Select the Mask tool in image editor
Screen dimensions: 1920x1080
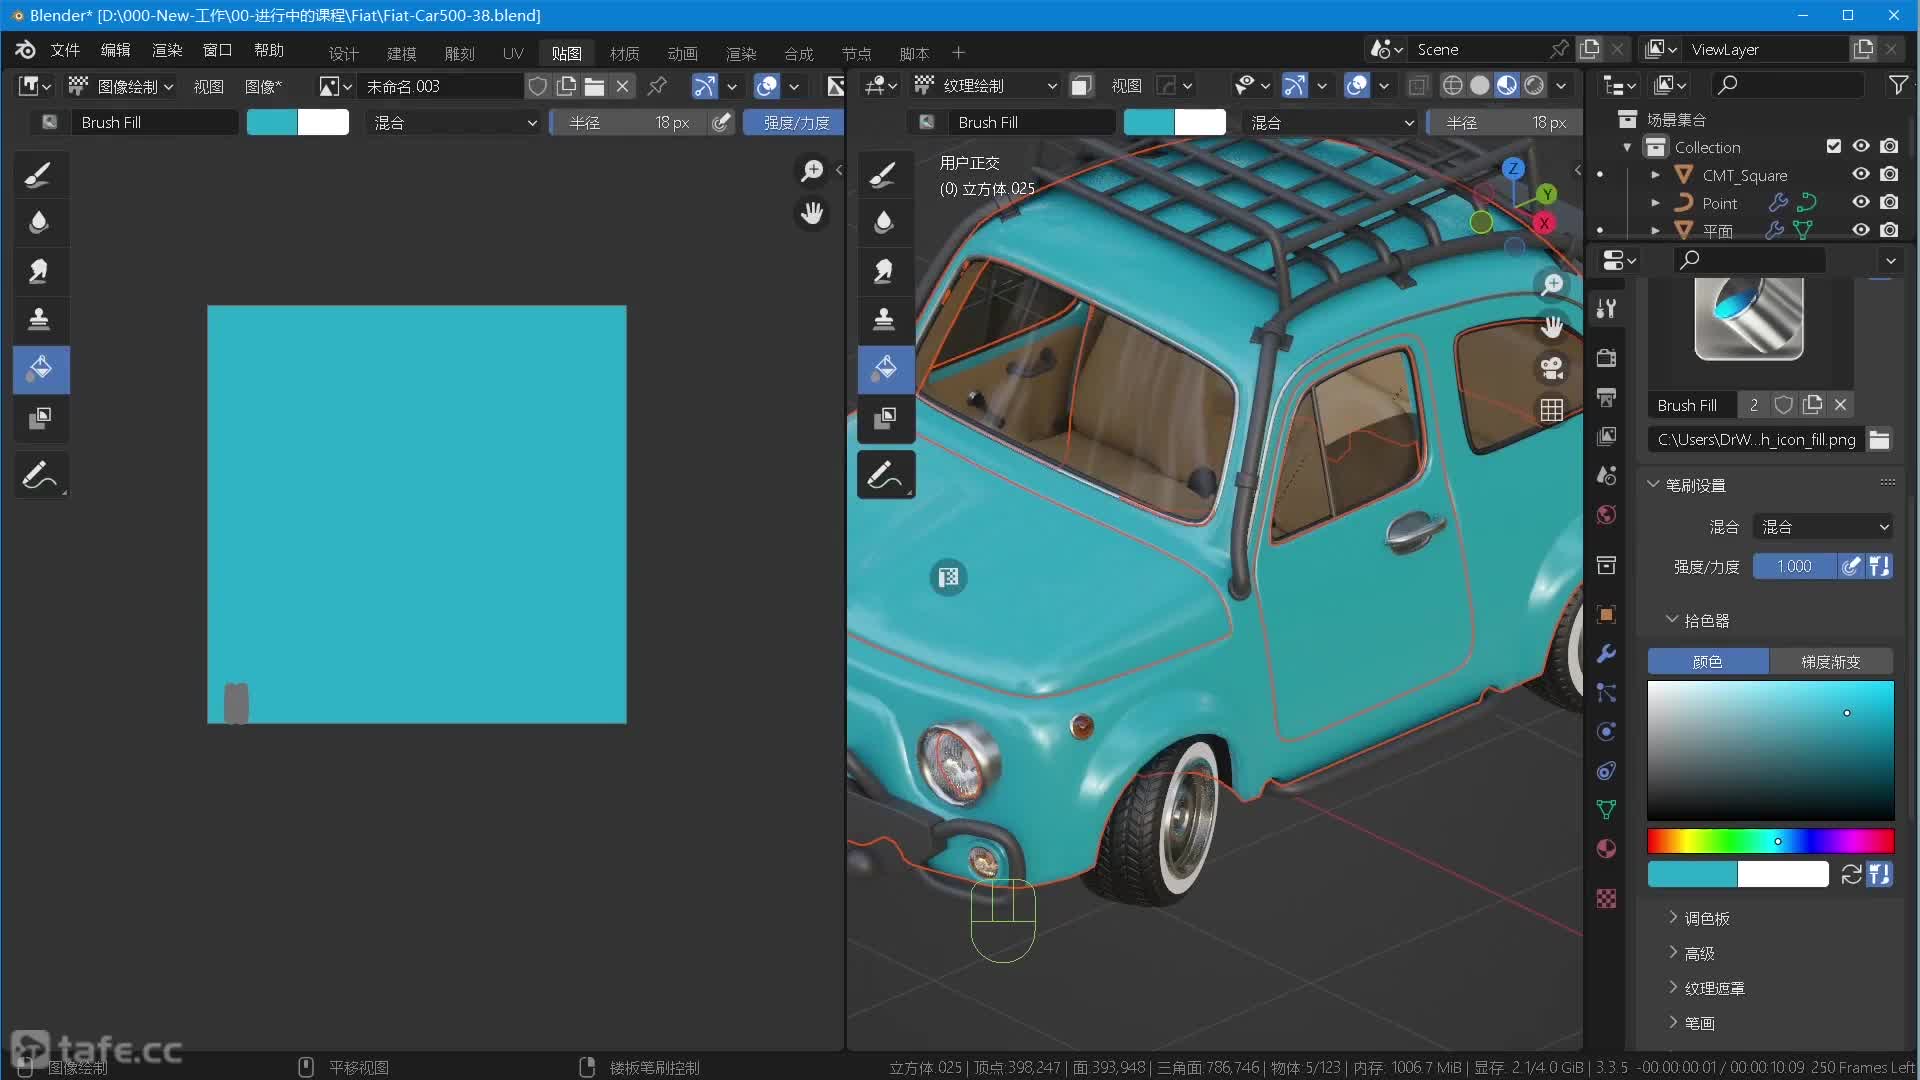click(x=40, y=418)
